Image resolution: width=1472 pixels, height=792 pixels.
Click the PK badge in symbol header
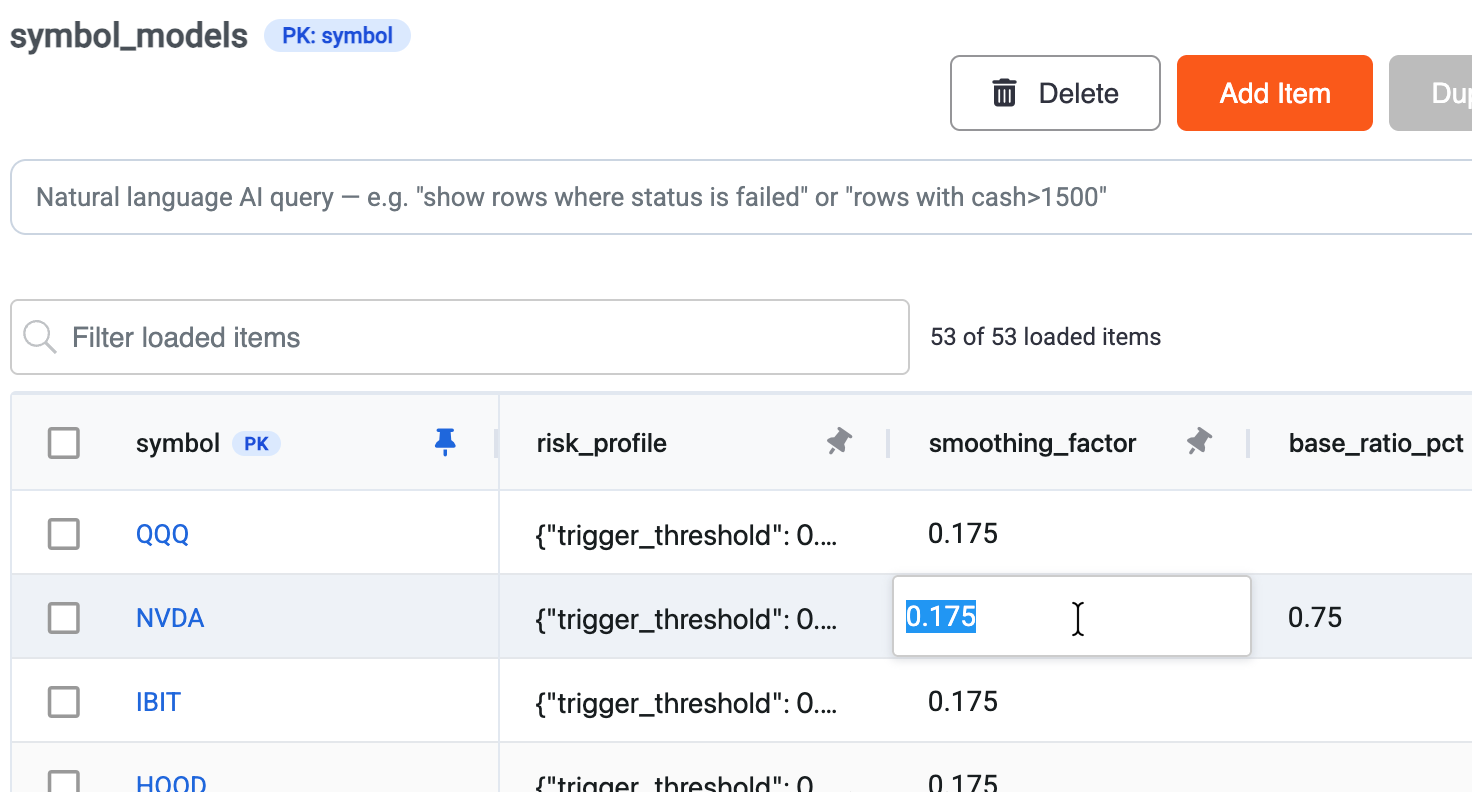[x=256, y=443]
